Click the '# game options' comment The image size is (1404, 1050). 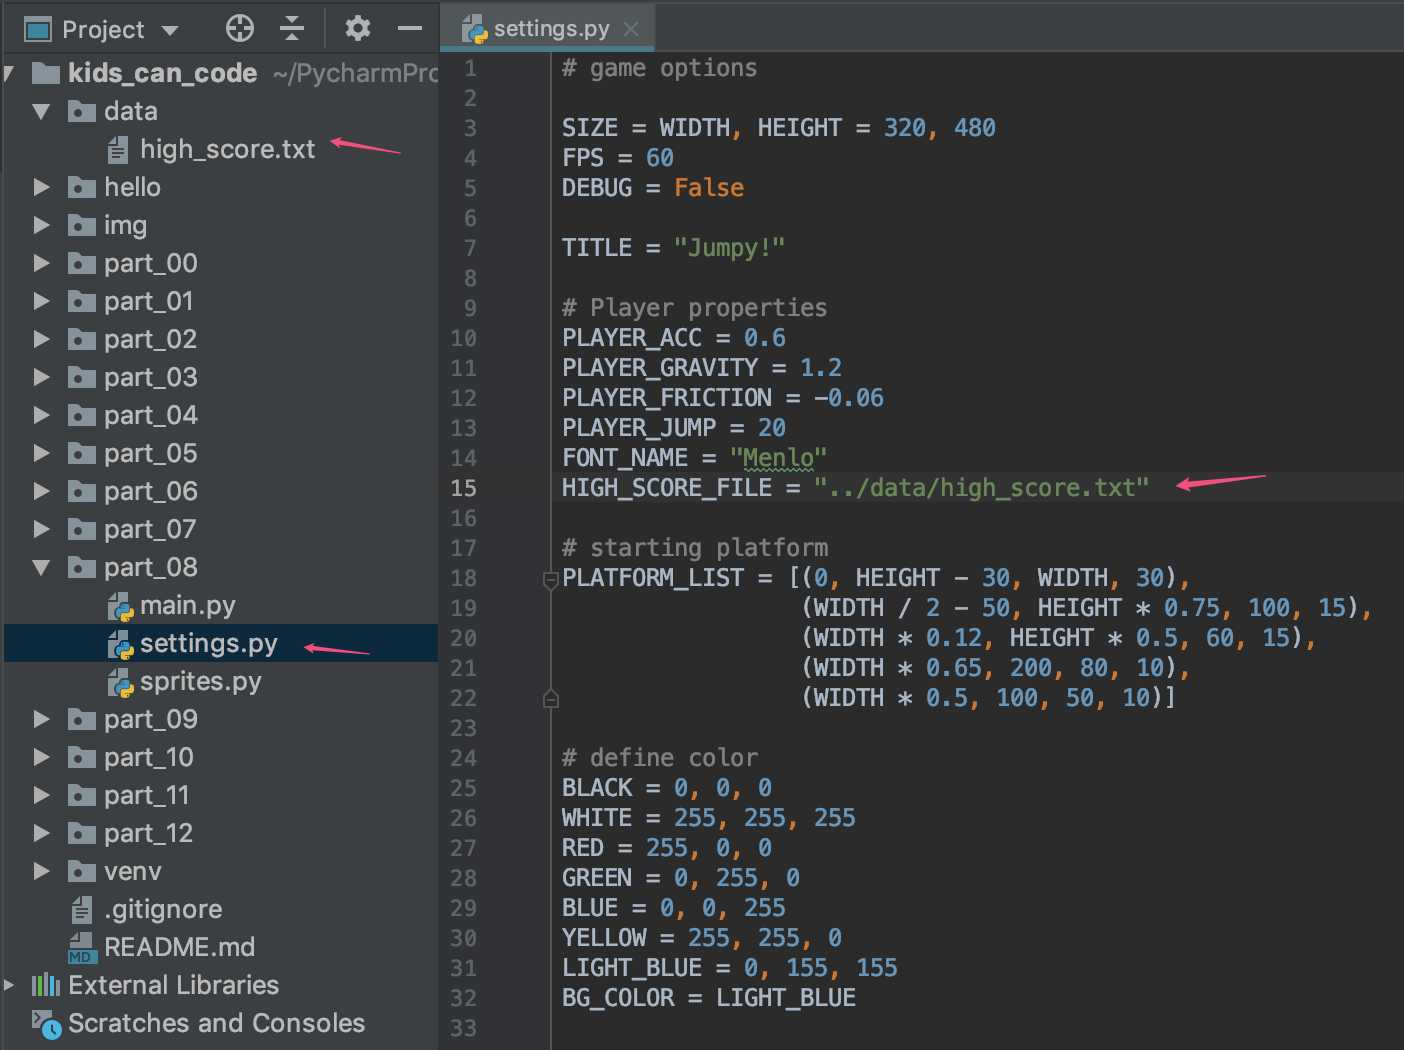[x=660, y=68]
